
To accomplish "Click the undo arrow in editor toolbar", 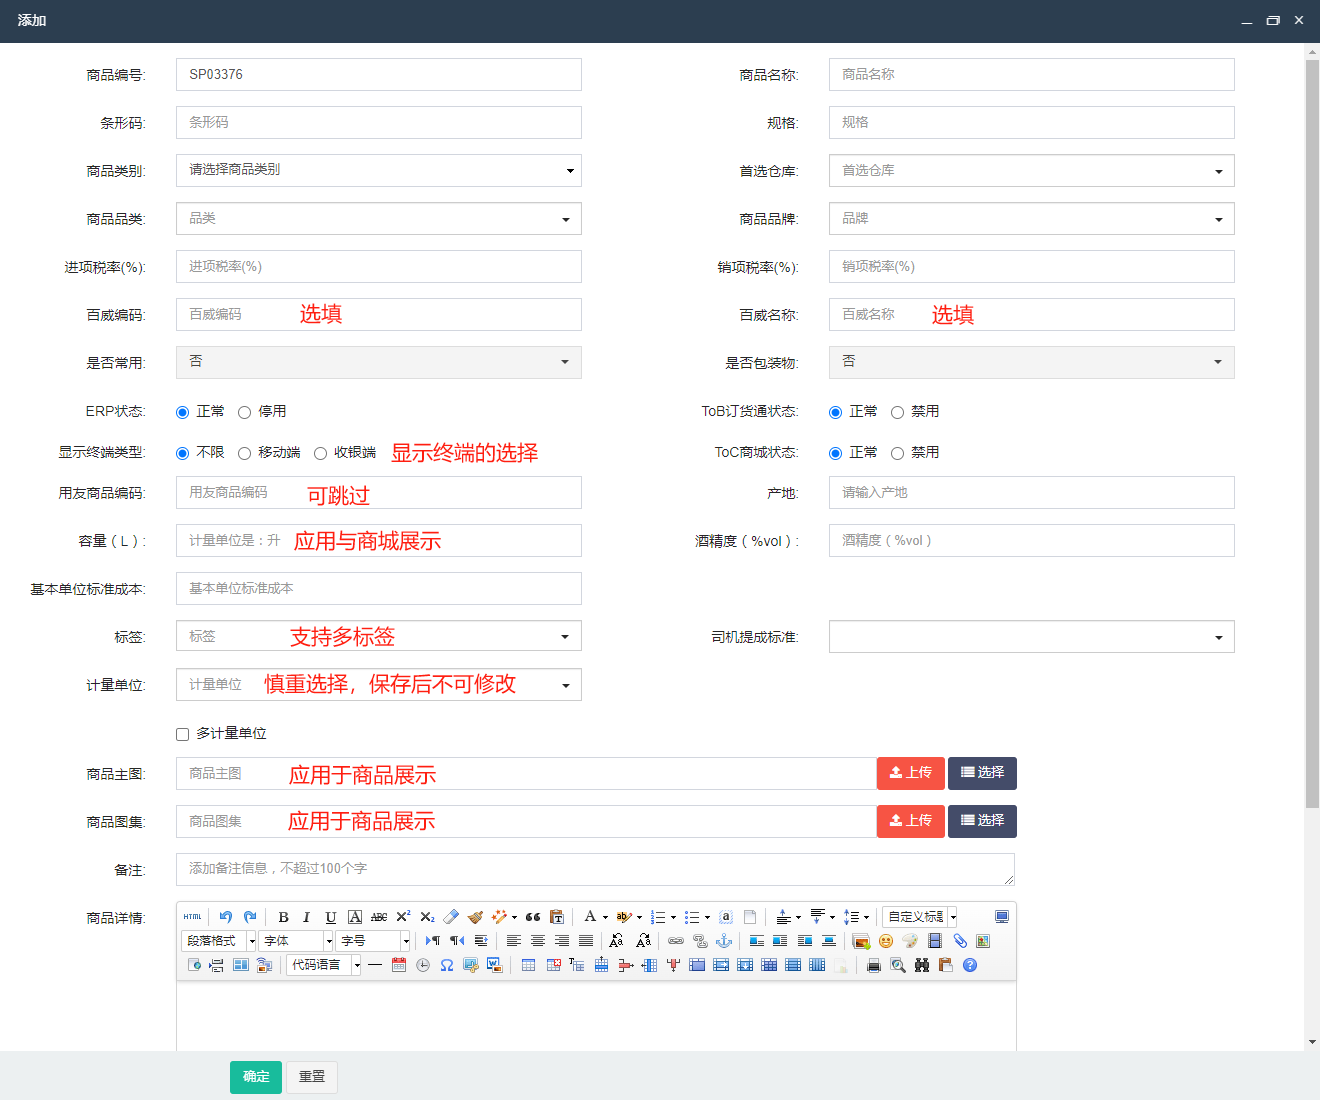I will point(226,917).
